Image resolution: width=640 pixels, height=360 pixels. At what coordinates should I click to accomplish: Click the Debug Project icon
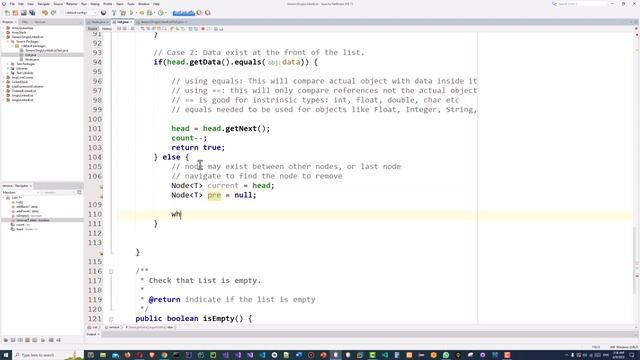[x=142, y=13]
